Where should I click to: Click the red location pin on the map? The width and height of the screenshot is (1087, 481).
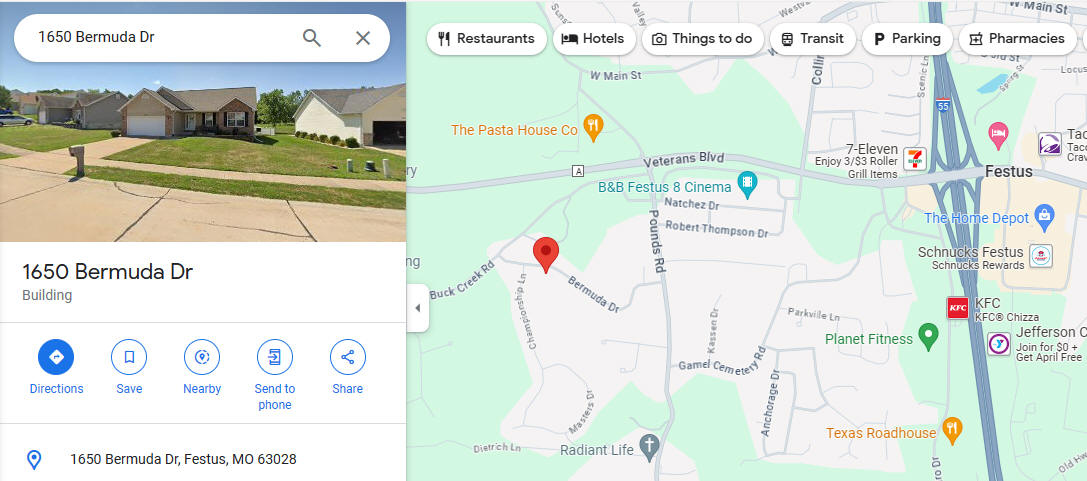coord(546,254)
